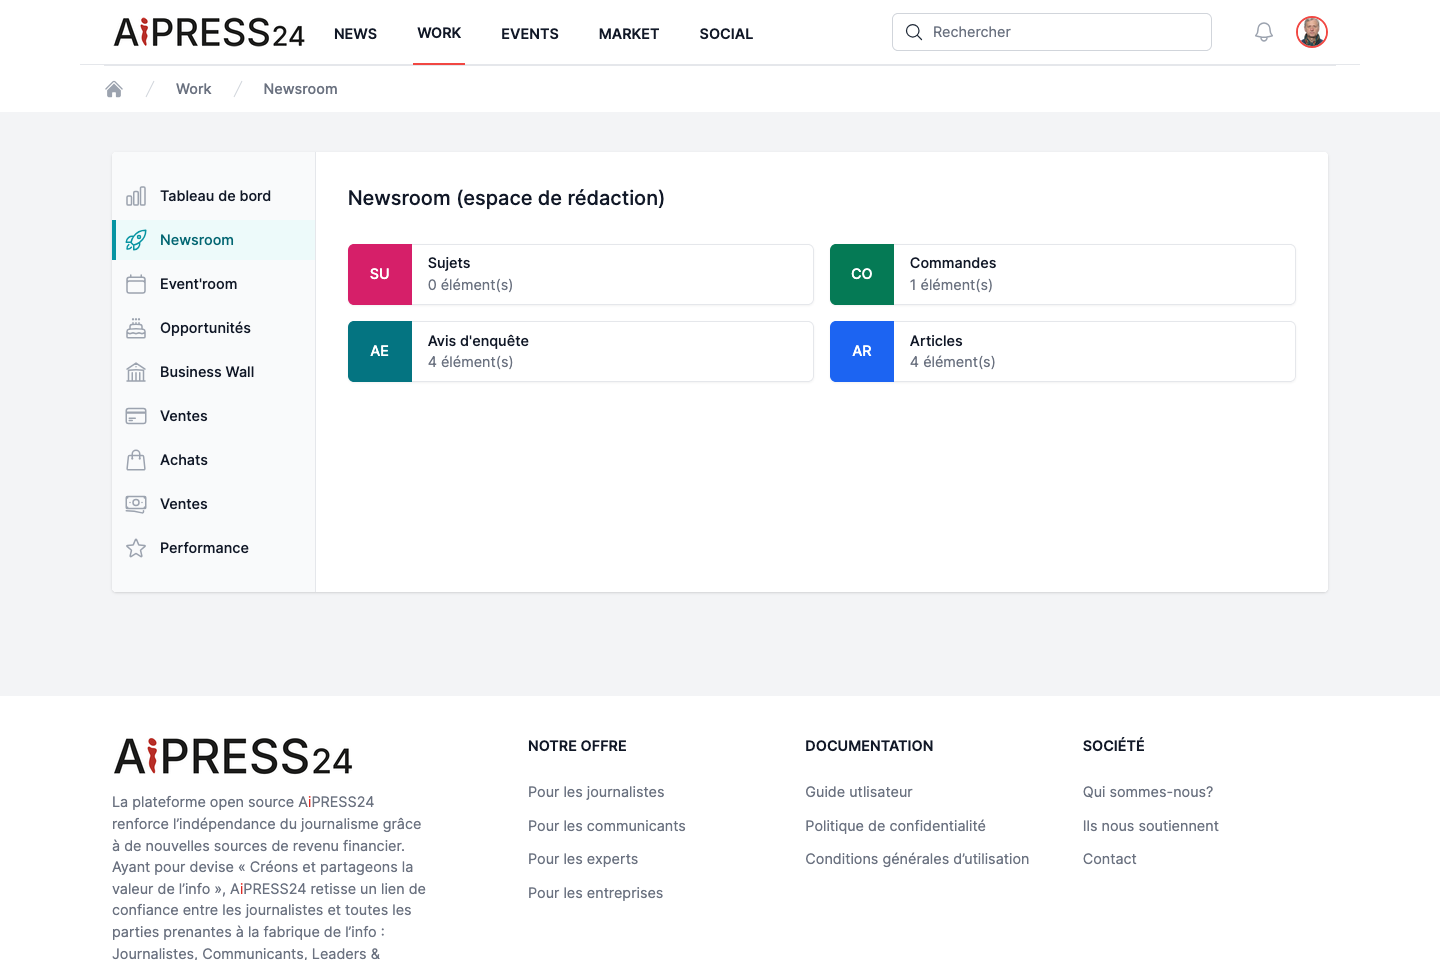Focus the Rechercher search field
Image resolution: width=1440 pixels, height=960 pixels.
1052,32
